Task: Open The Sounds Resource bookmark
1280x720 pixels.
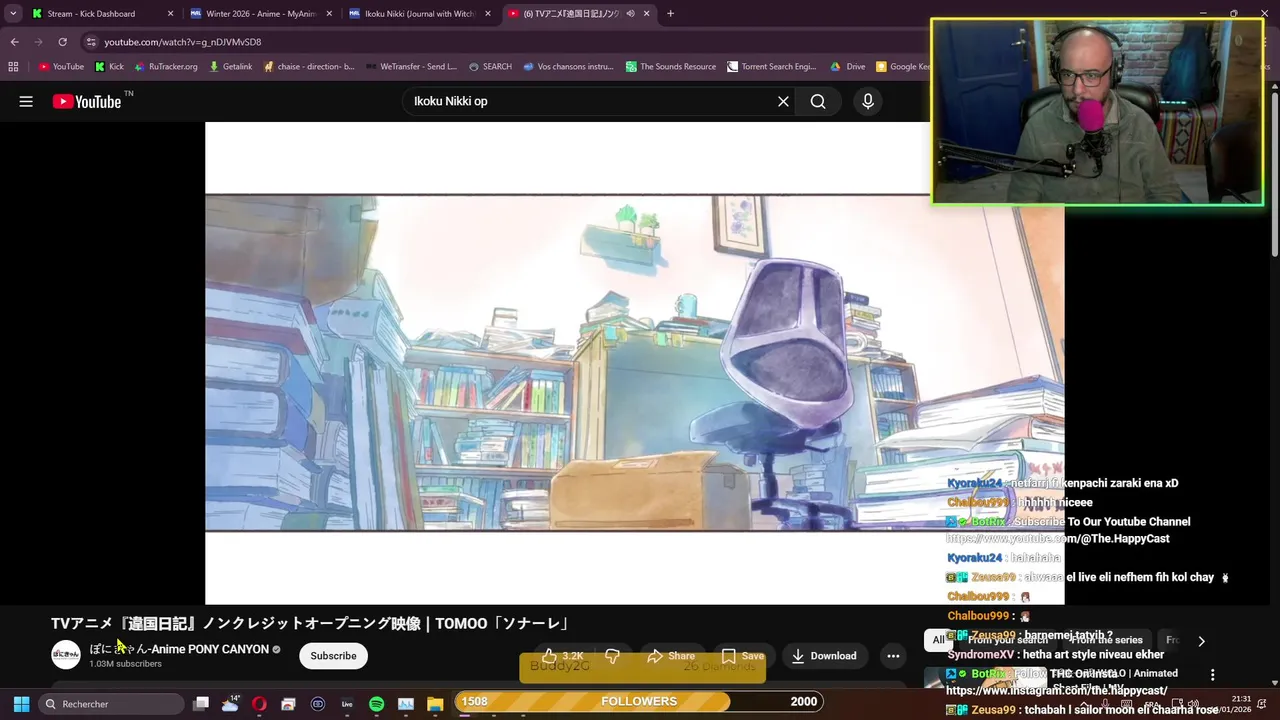Action: click(671, 67)
